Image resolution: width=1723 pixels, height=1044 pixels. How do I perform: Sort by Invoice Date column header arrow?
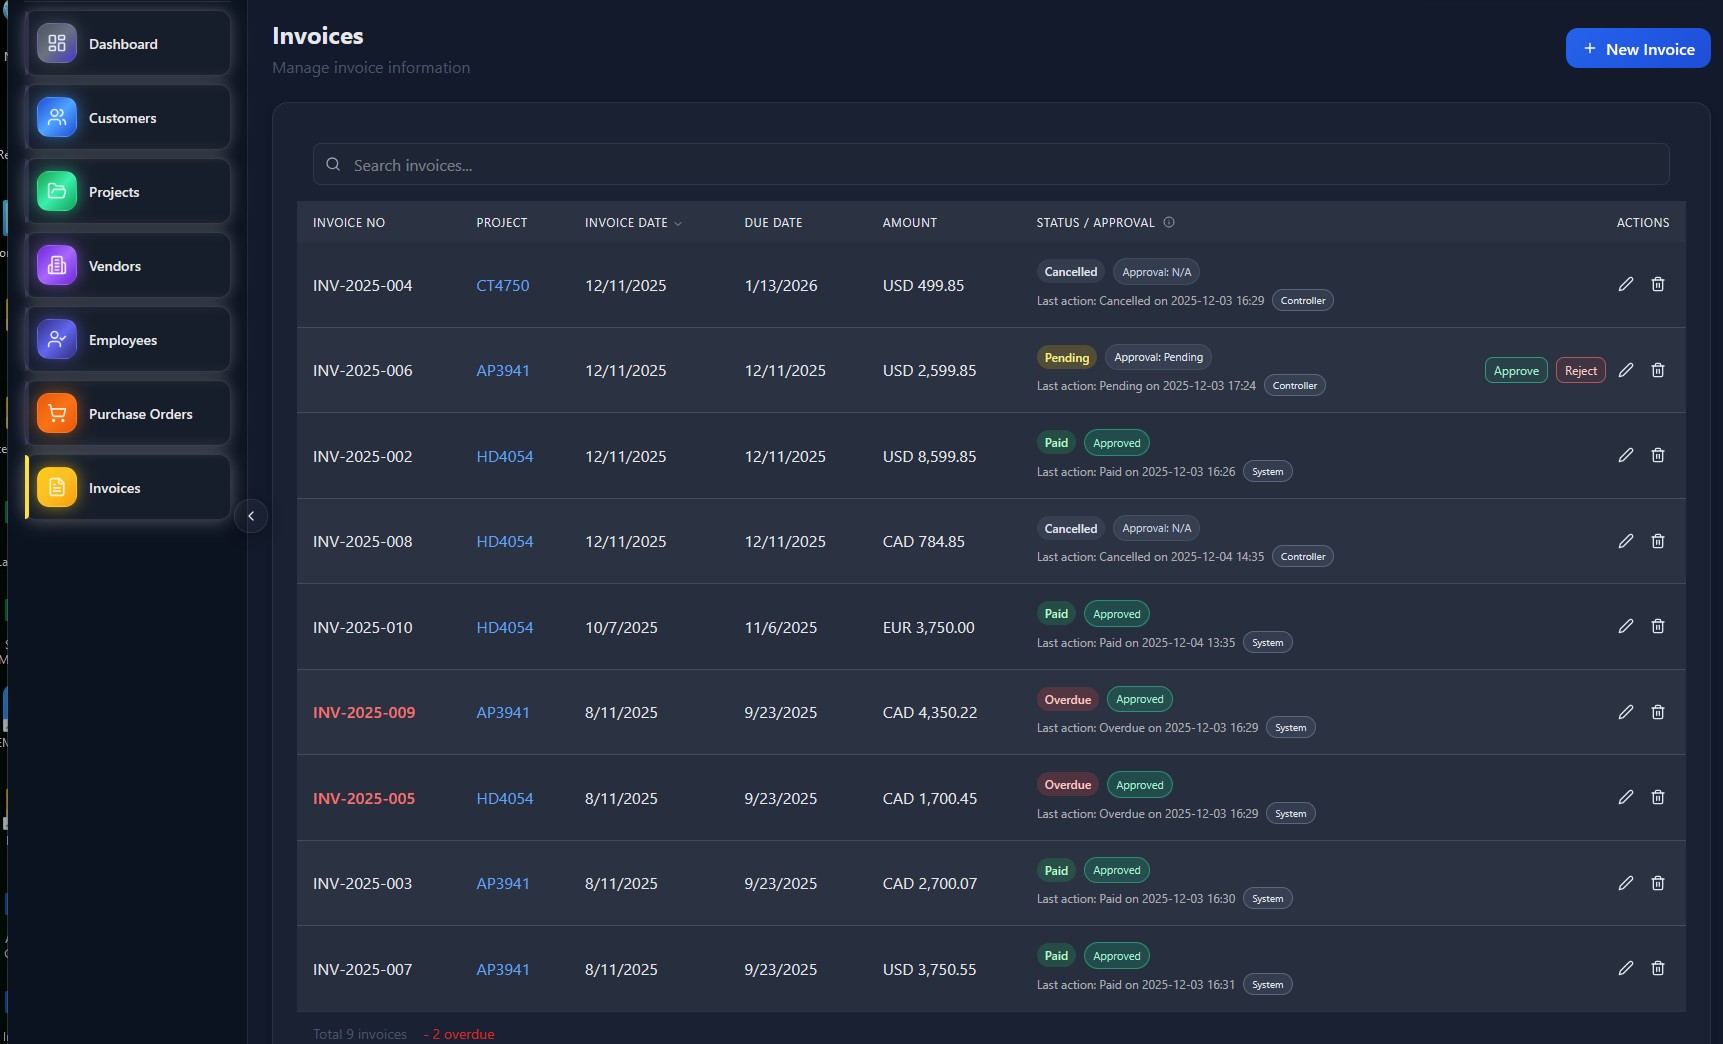point(678,223)
